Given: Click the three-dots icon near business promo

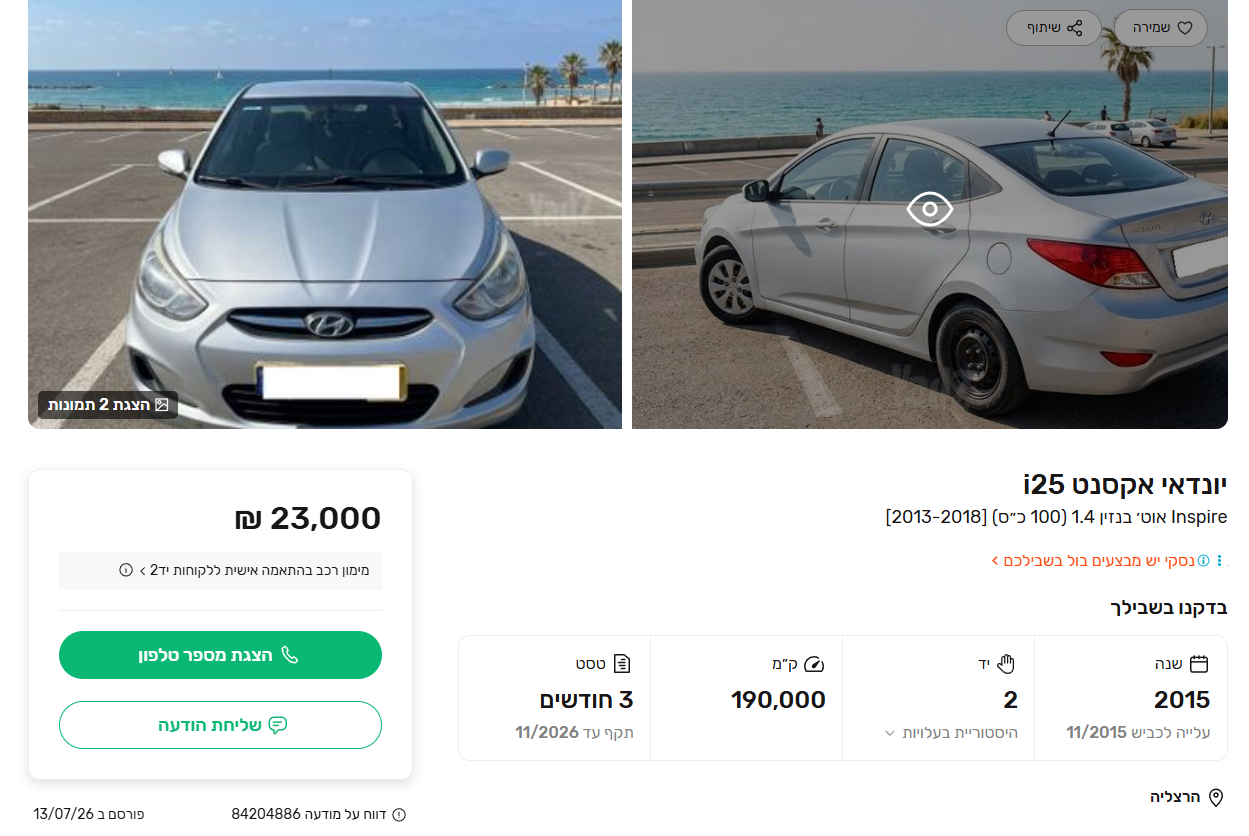Looking at the screenshot, I should click(1219, 560).
